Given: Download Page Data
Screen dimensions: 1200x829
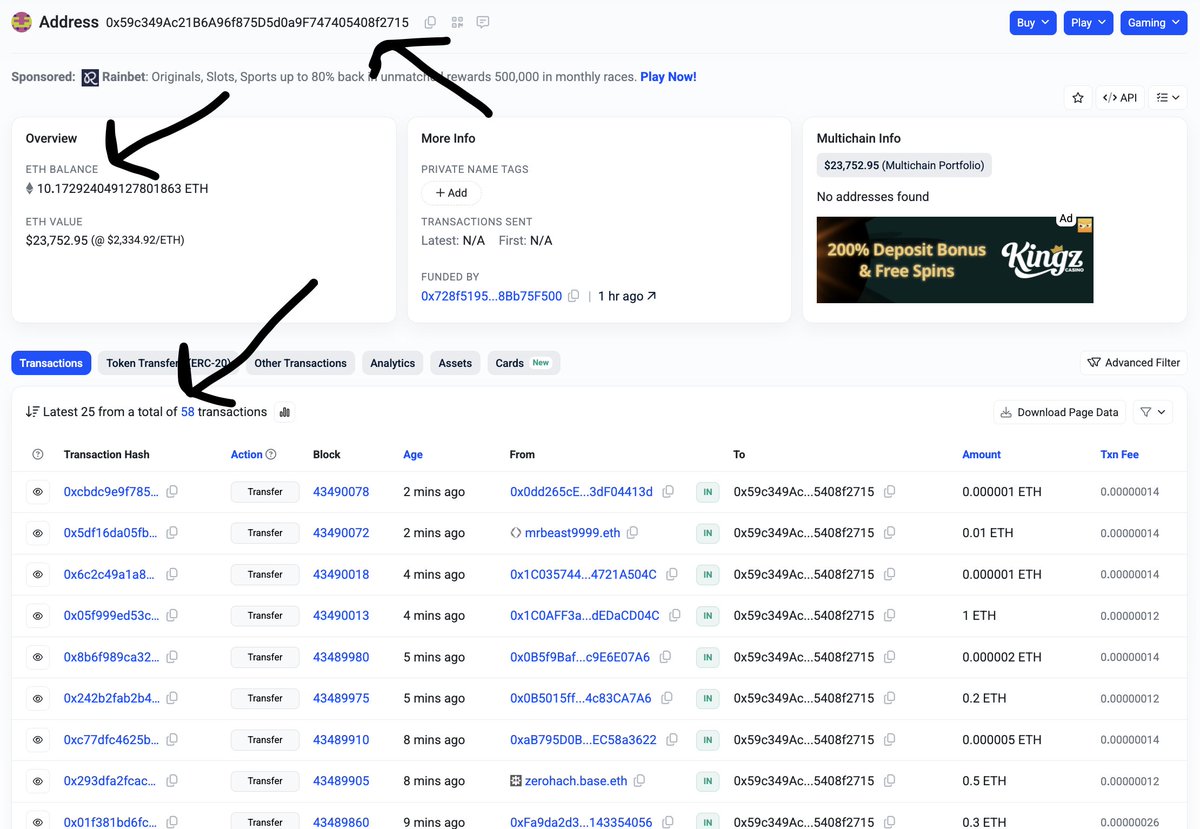Looking at the screenshot, I should pyautogui.click(x=1059, y=412).
